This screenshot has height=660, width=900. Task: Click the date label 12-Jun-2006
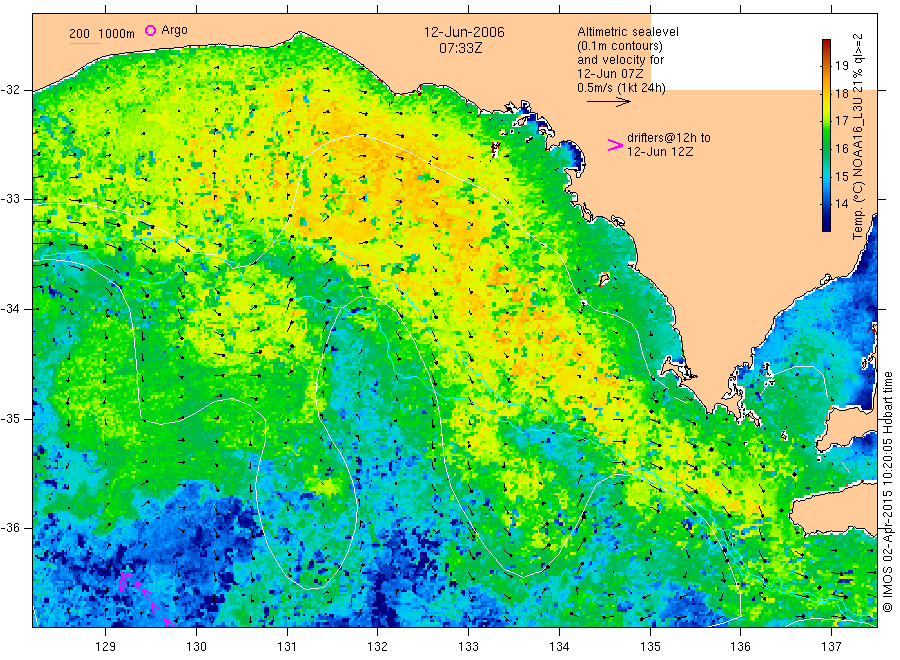coord(464,32)
